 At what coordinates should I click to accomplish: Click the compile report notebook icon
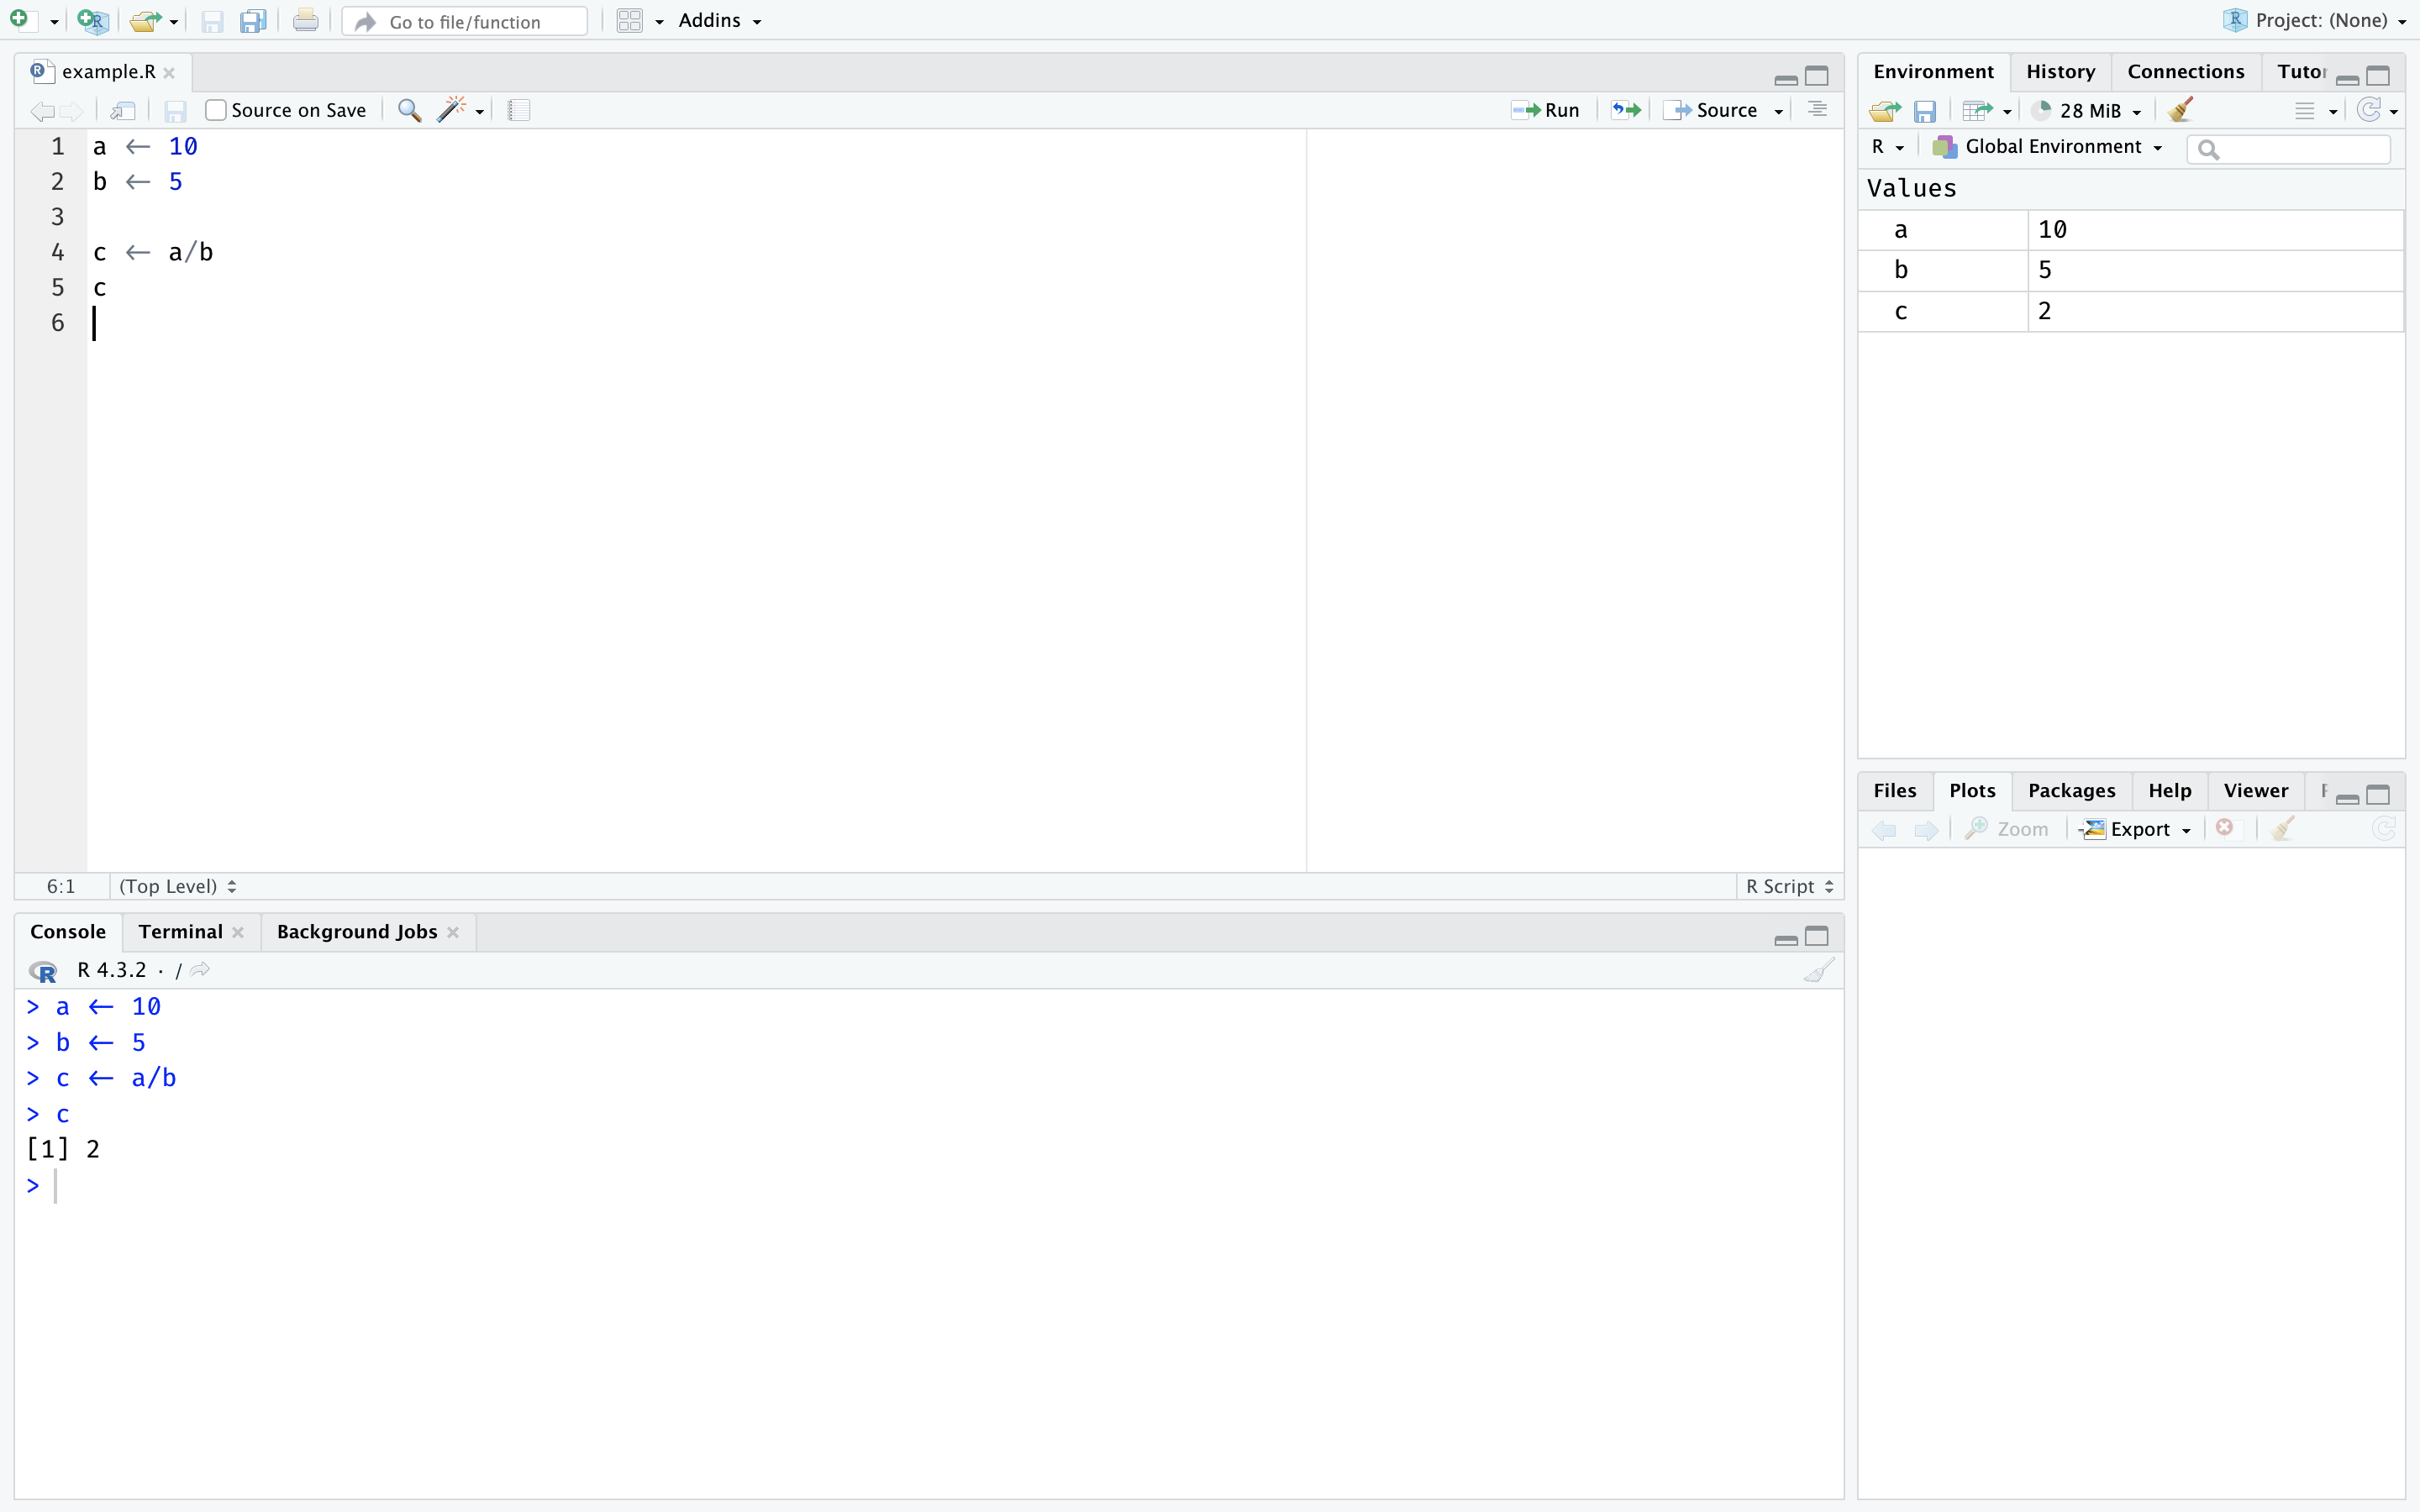[519, 110]
